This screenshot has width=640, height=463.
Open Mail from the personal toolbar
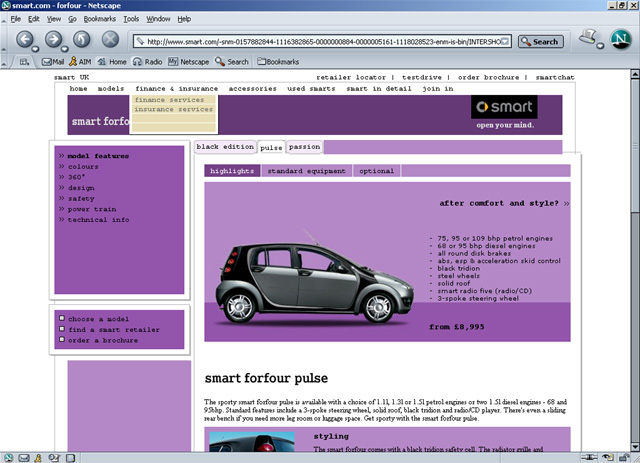tap(53, 62)
